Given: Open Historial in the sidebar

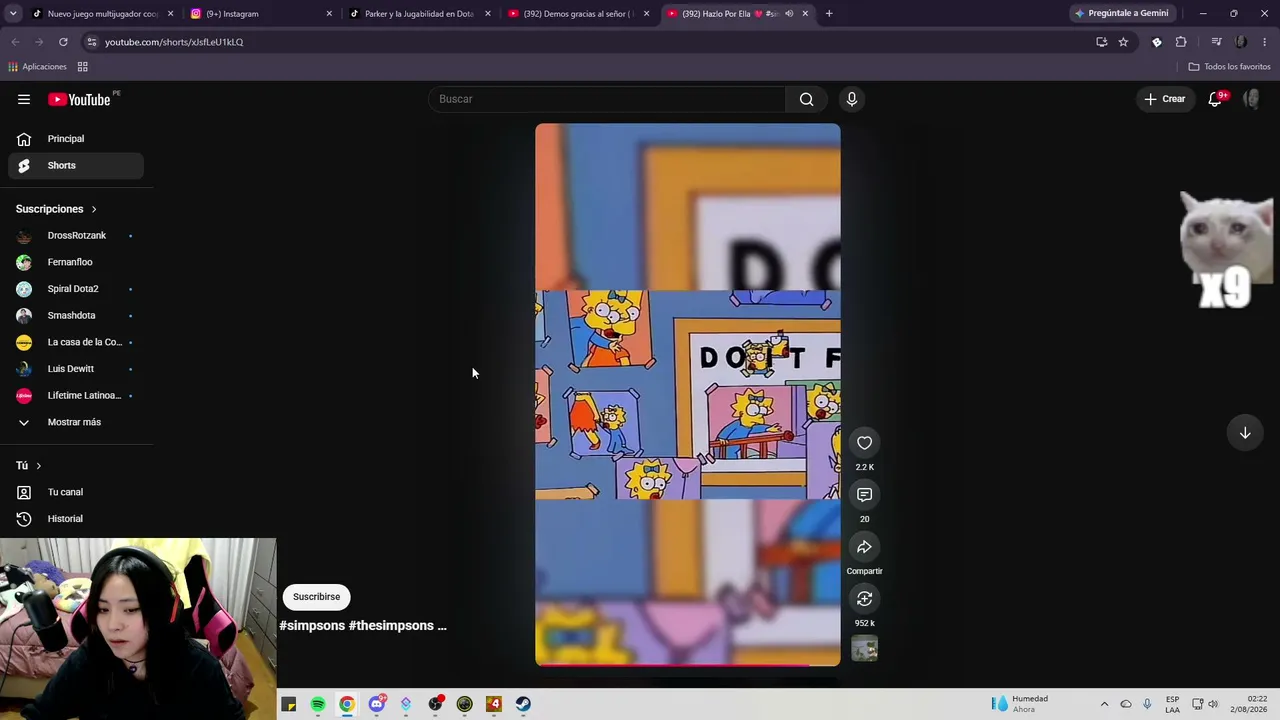Looking at the screenshot, I should (75, 519).
